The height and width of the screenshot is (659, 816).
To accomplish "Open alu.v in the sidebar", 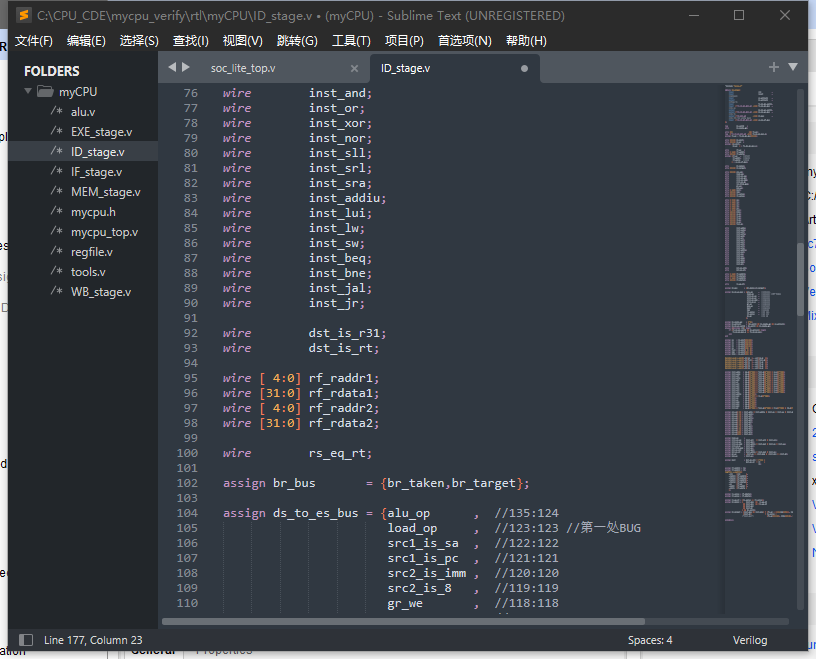I will (83, 112).
